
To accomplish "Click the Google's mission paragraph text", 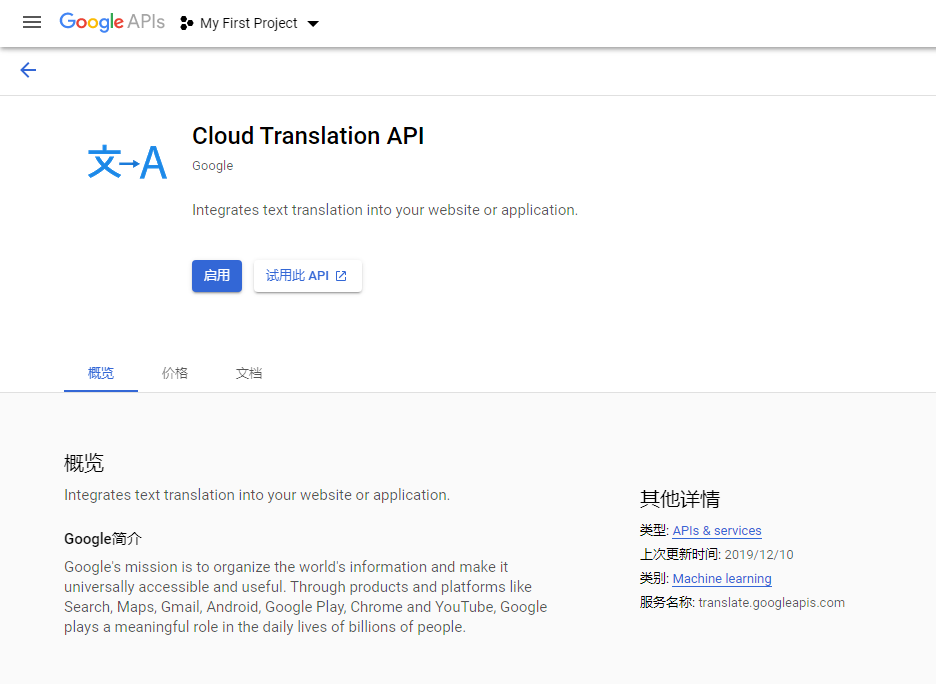I will pos(306,597).
